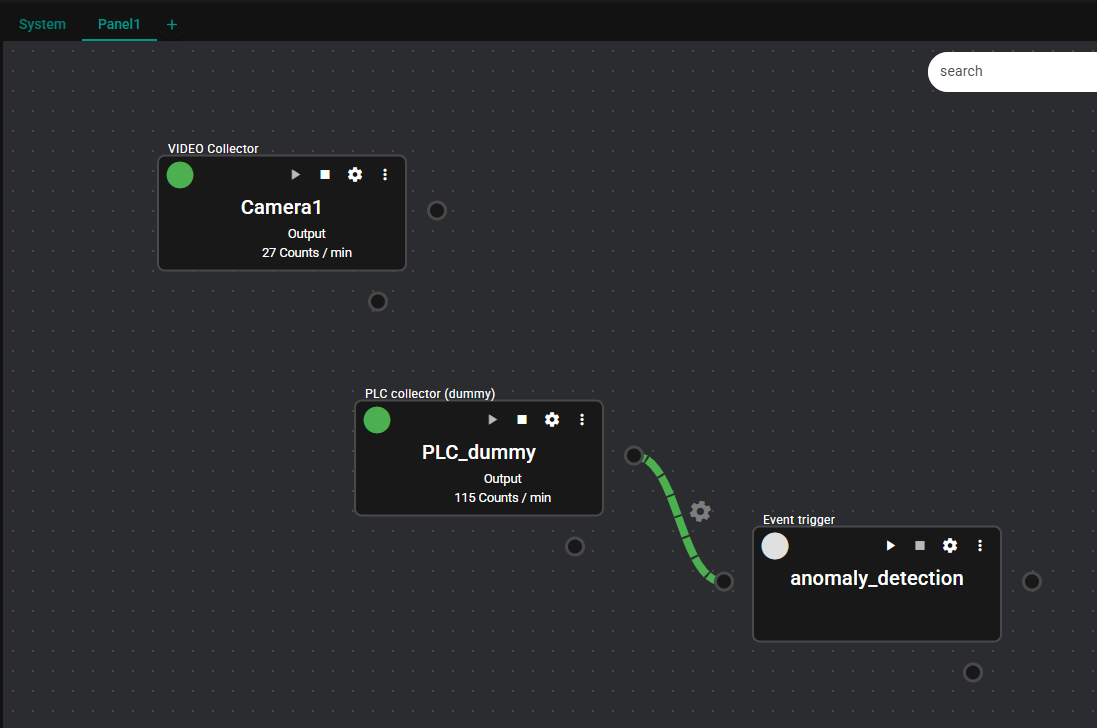Expand PLC_dummy three-dot more menu
The image size is (1097, 728).
(x=582, y=420)
